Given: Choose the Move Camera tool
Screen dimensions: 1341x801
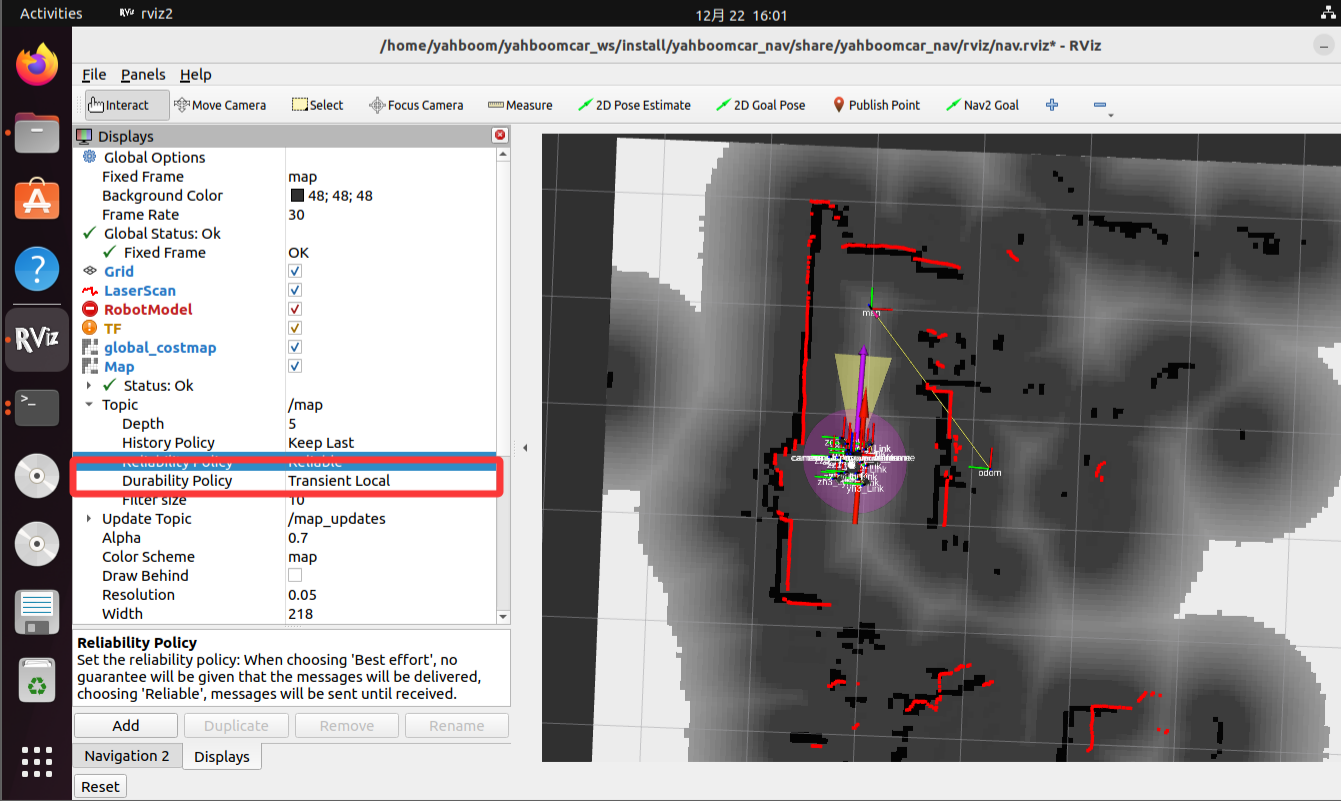Looking at the screenshot, I should (220, 105).
